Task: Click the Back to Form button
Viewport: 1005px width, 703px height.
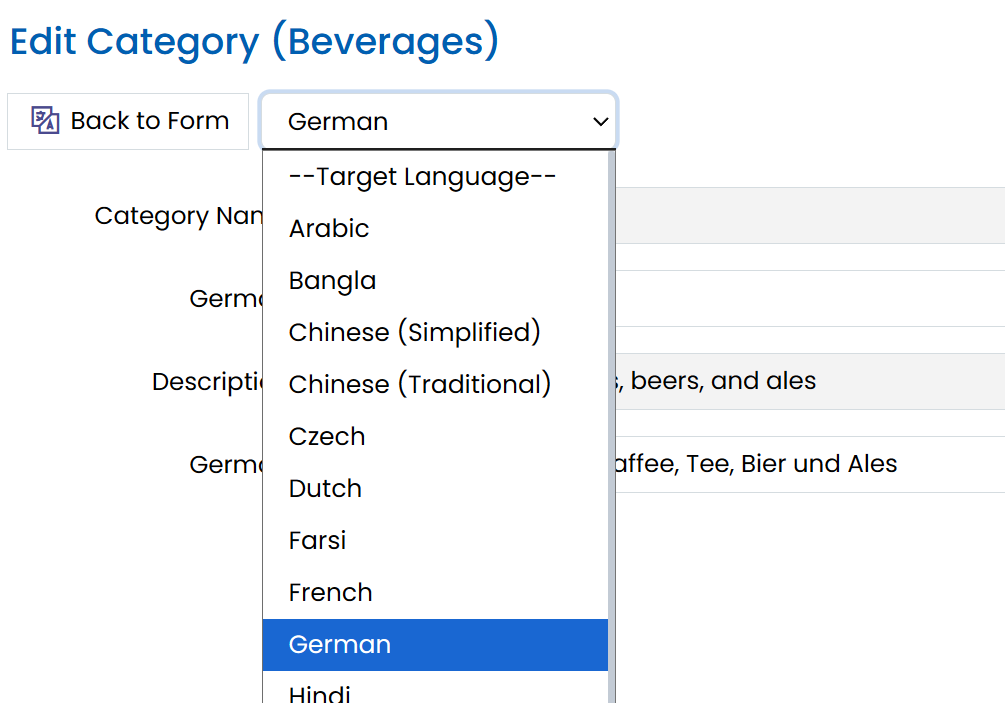Action: (127, 120)
